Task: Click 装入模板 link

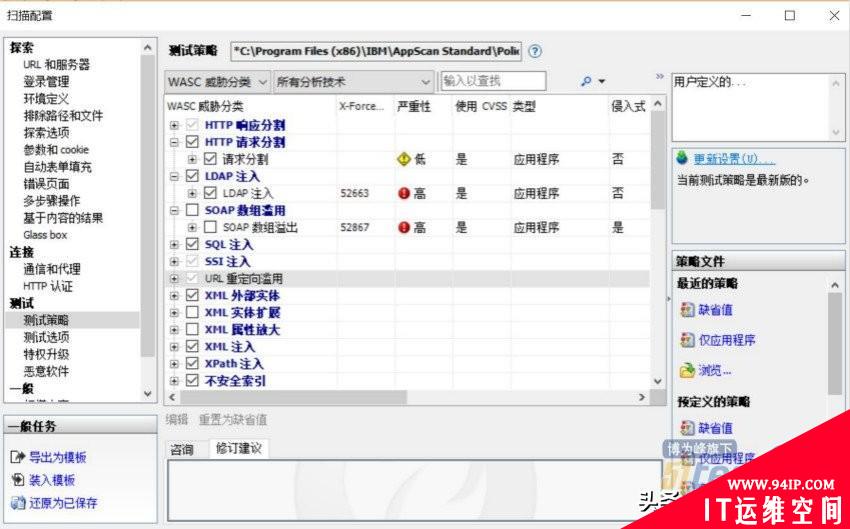Action: click(x=52, y=480)
